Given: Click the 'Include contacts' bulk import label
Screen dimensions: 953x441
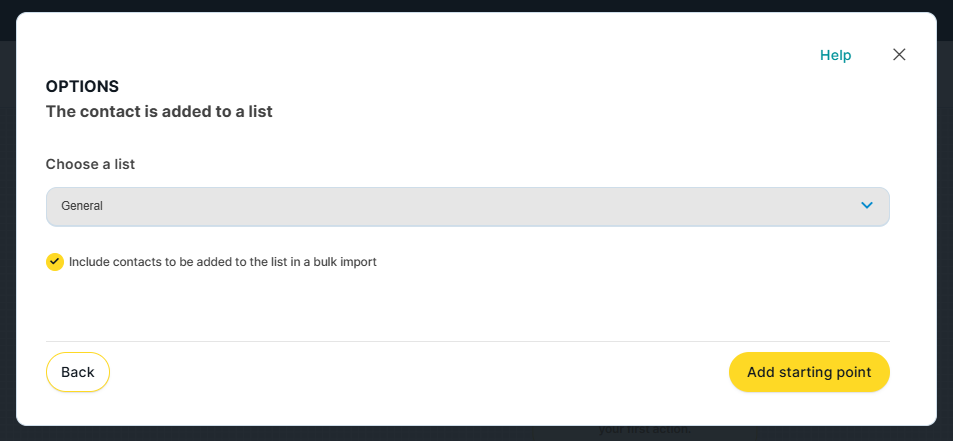Looking at the screenshot, I should pyautogui.click(x=222, y=262).
